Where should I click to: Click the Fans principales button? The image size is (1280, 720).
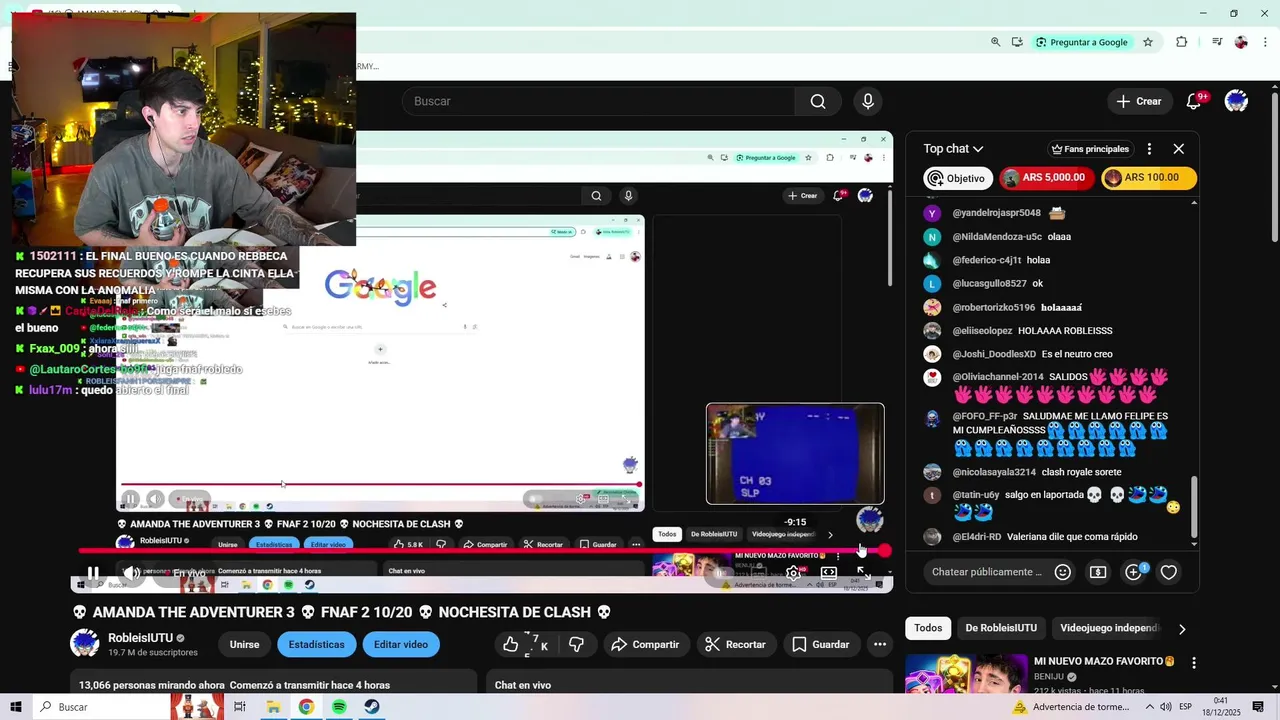click(1090, 149)
